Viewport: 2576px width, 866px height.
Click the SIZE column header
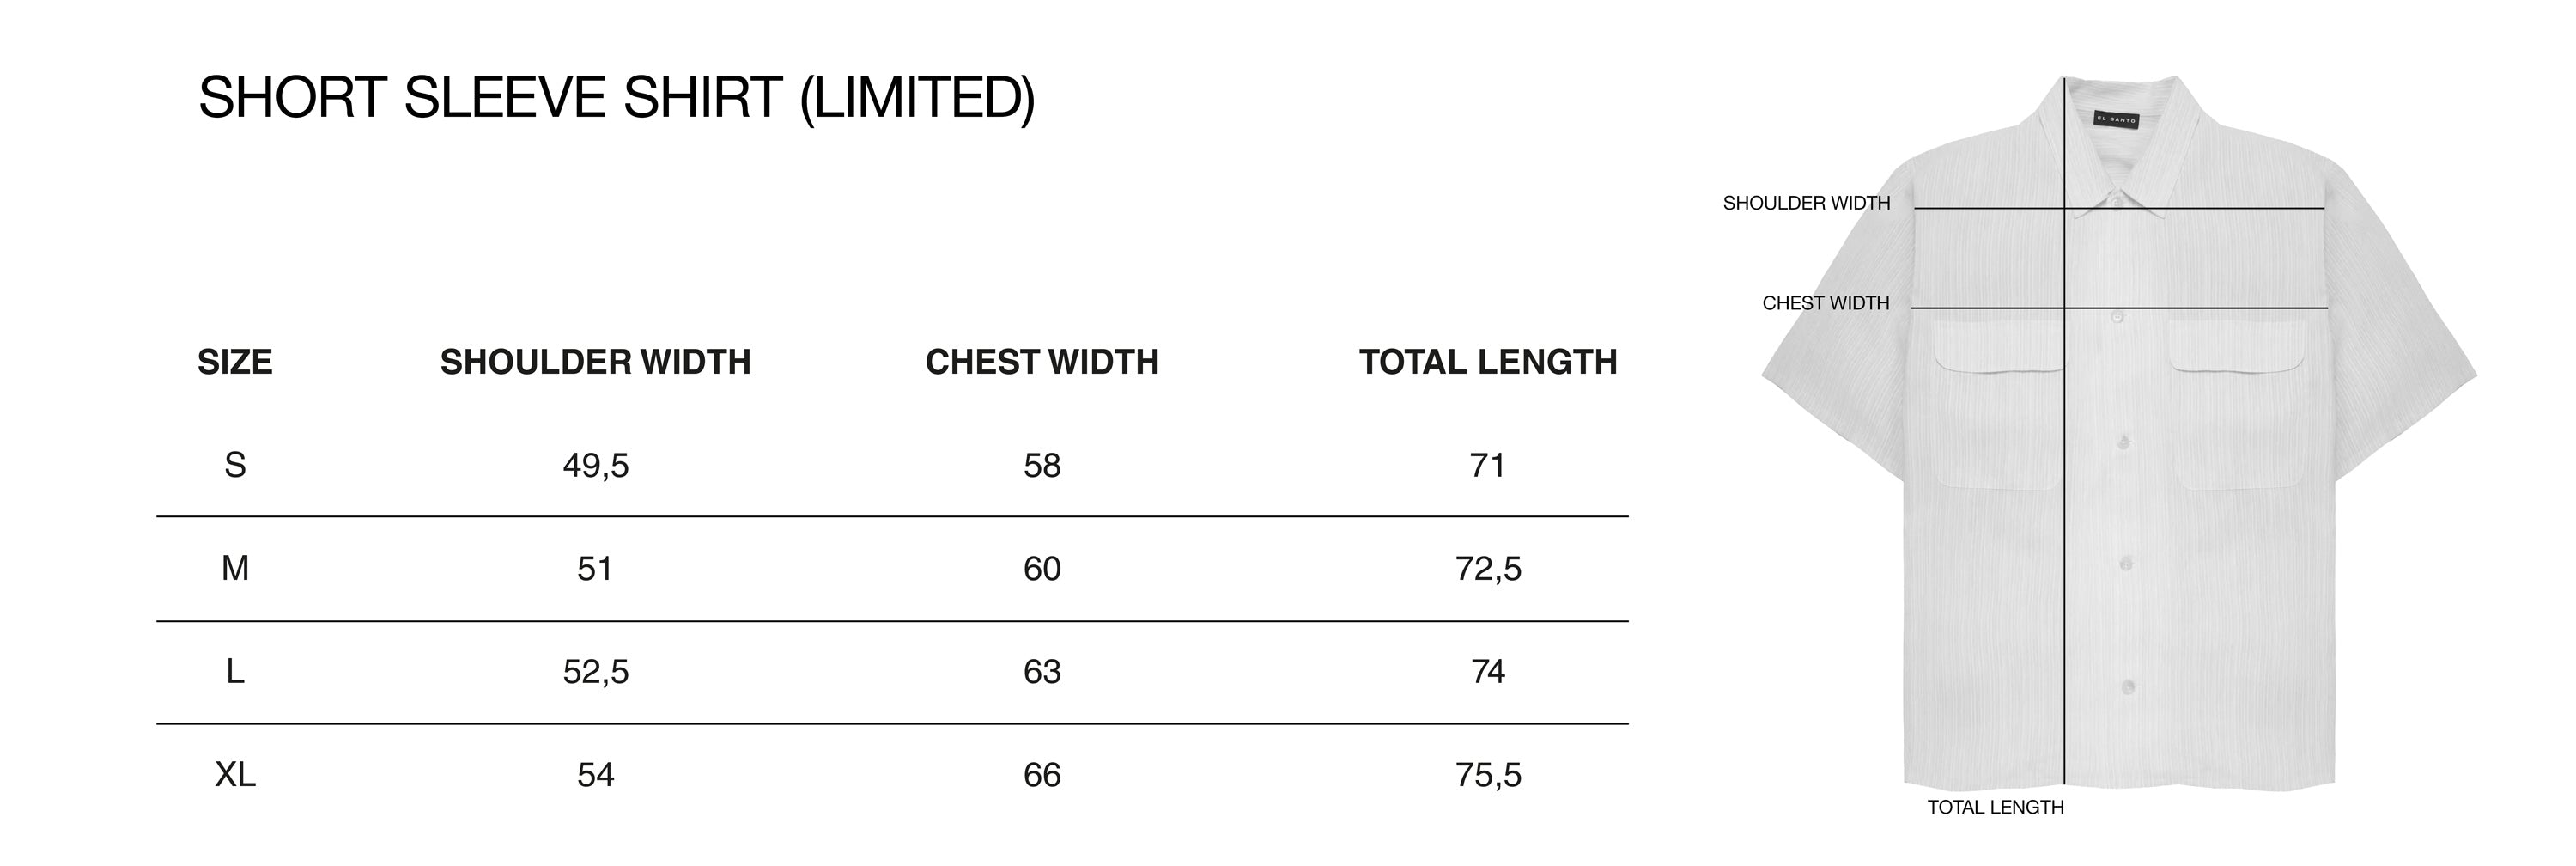[235, 362]
